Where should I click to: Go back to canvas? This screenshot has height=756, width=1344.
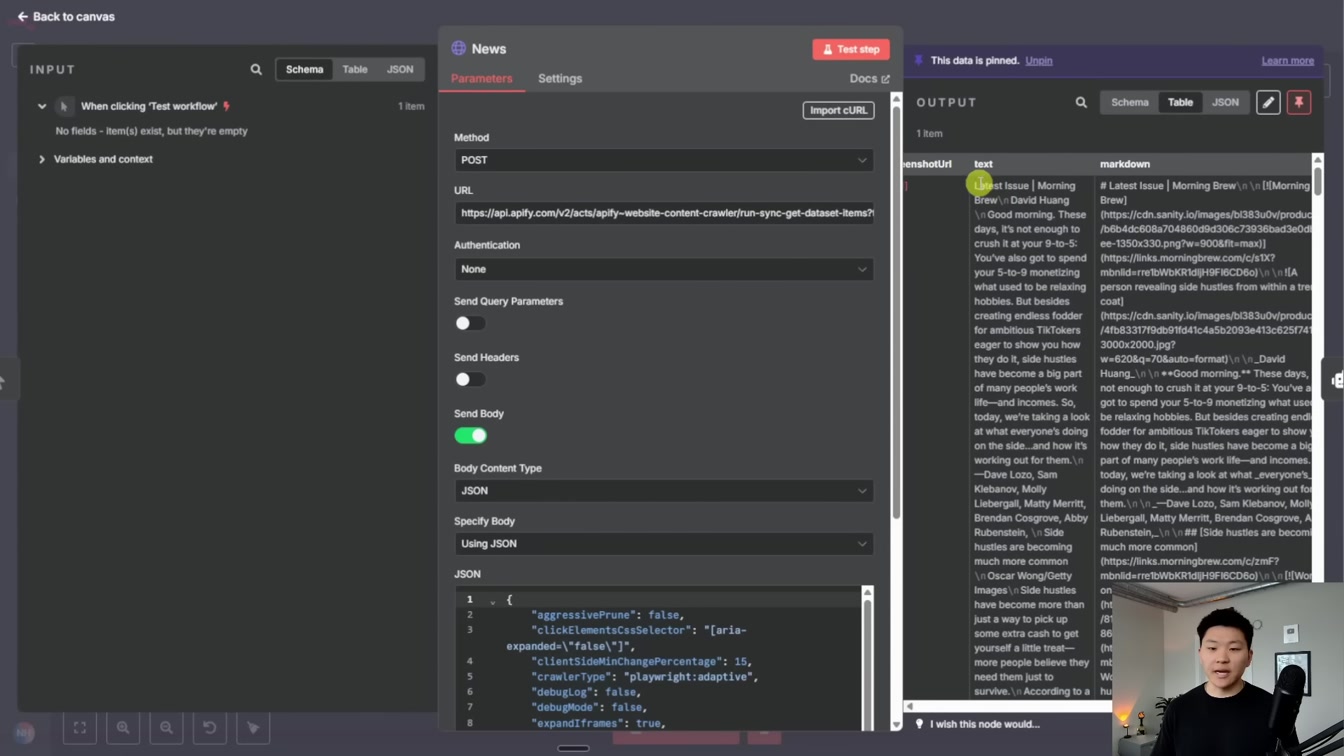point(65,17)
